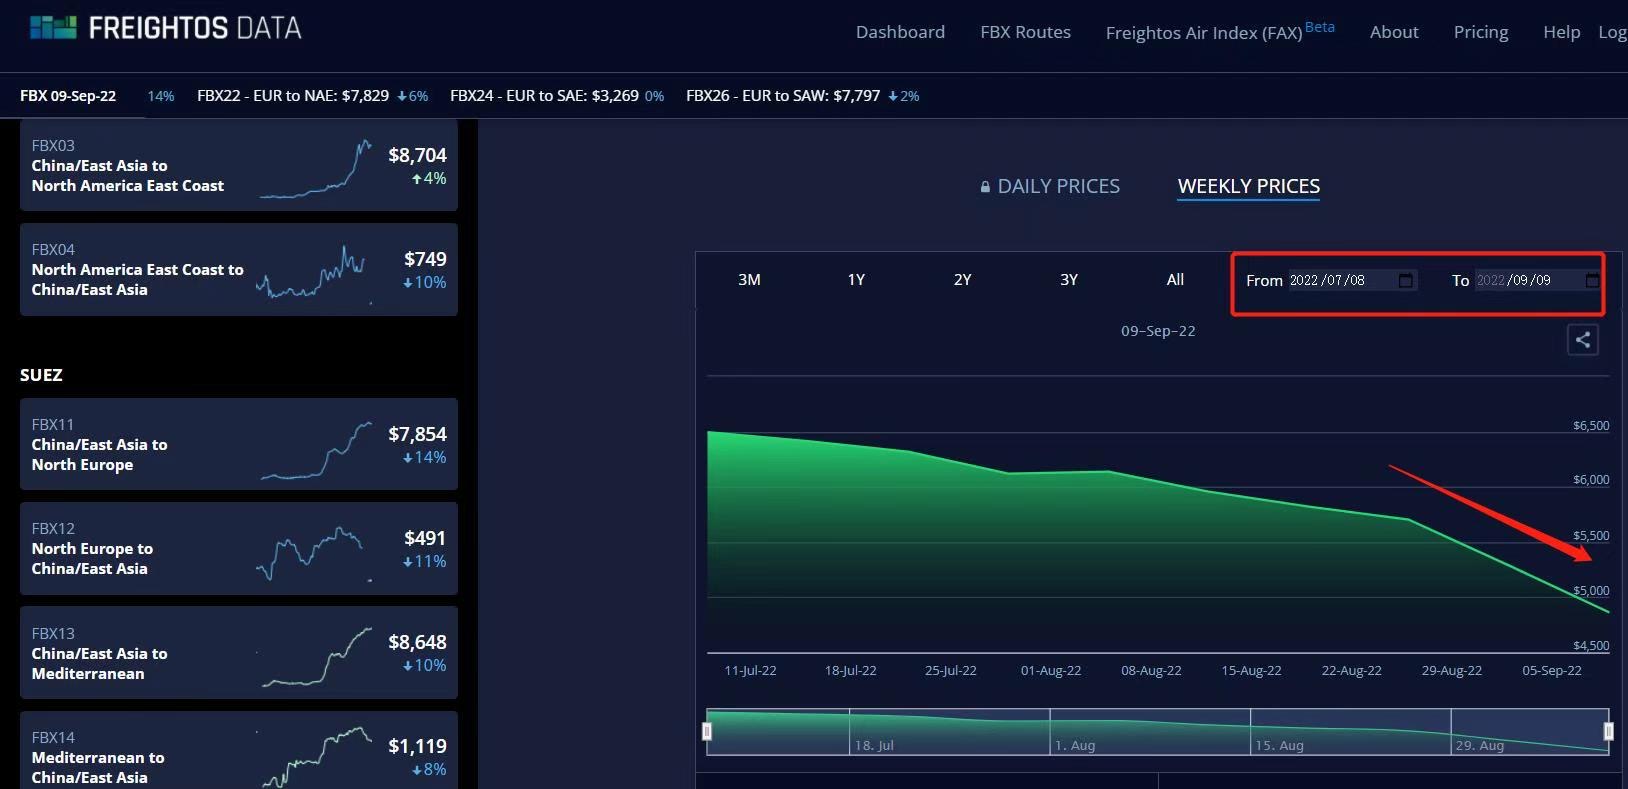Image resolution: width=1628 pixels, height=789 pixels.
Task: Open the FBX11 China/East Asia to North Europe card
Action: coord(239,444)
